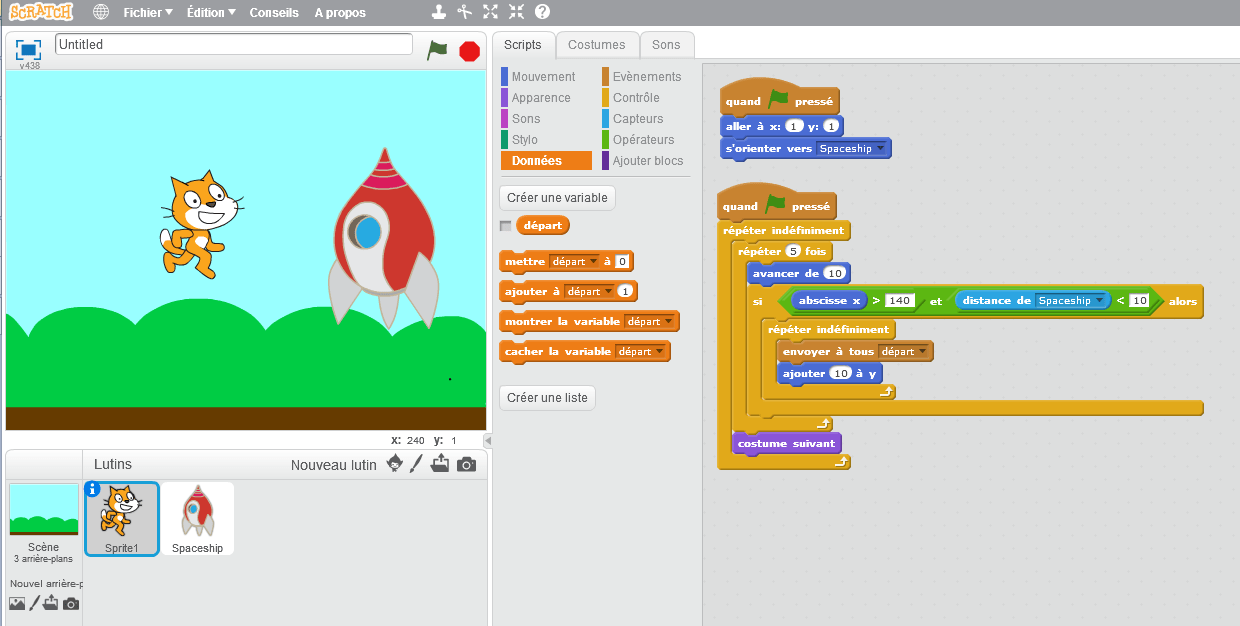The height and width of the screenshot is (626, 1240).
Task: Switch to the Sons tab
Action: 666,45
